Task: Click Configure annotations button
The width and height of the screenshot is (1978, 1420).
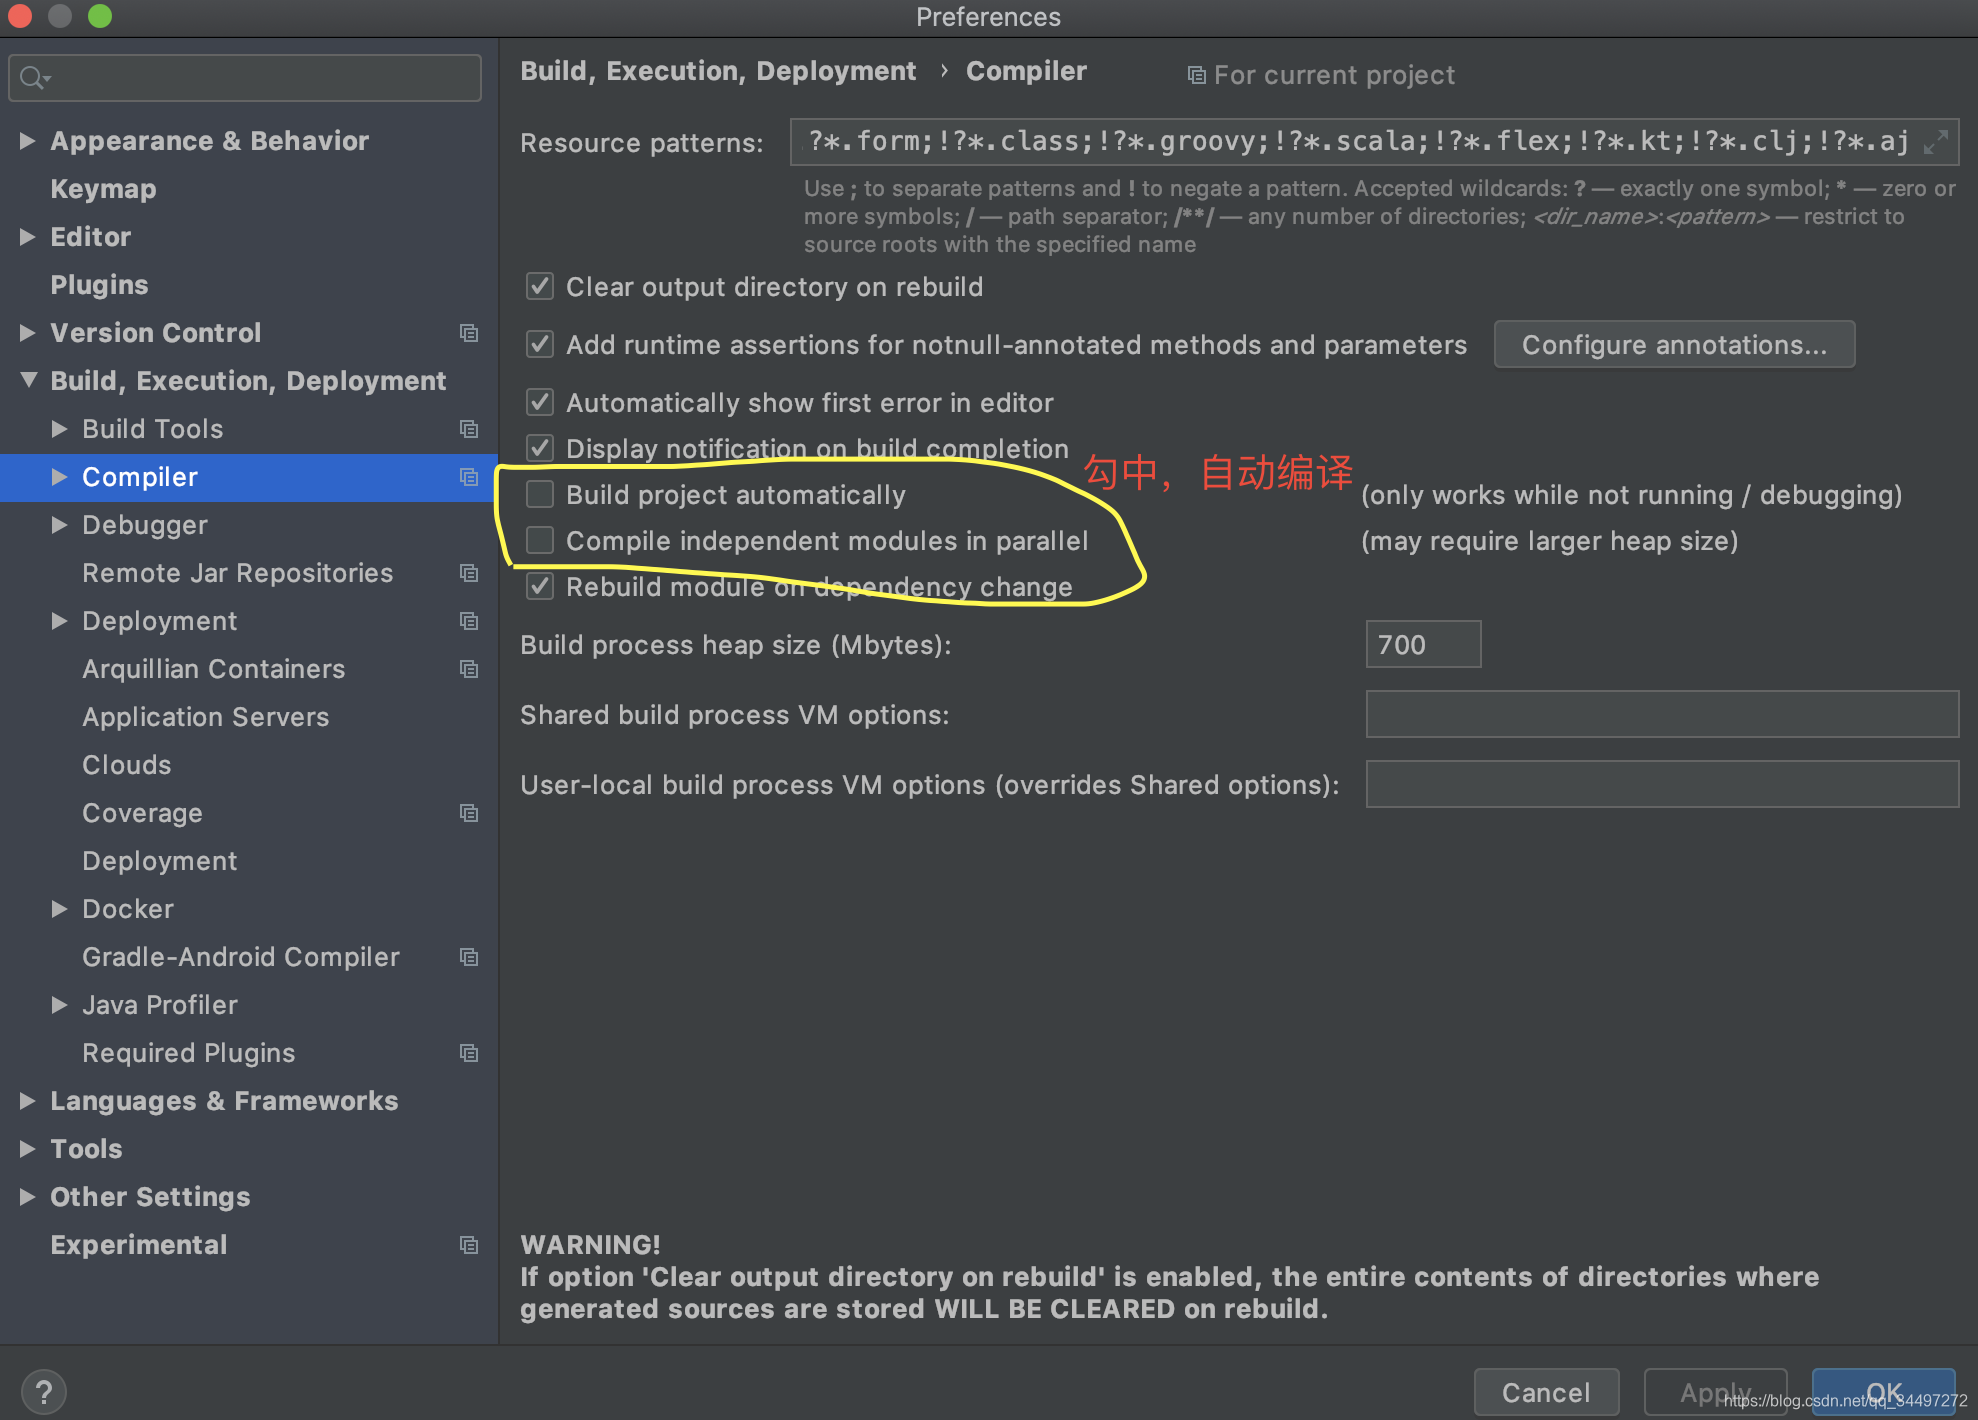Action: tap(1673, 345)
